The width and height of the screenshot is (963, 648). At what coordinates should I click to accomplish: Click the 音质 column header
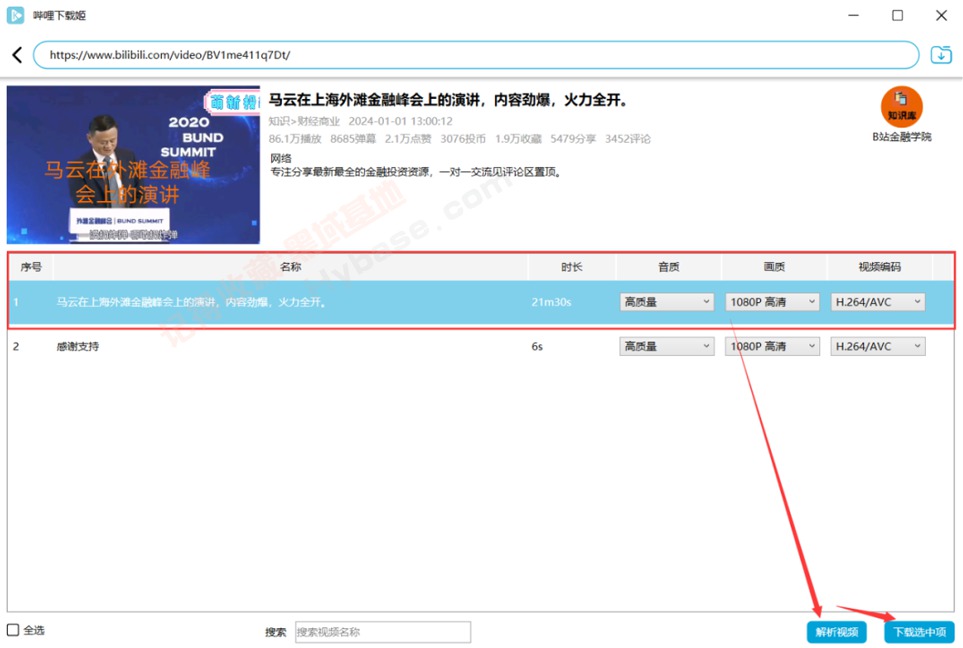(668, 267)
